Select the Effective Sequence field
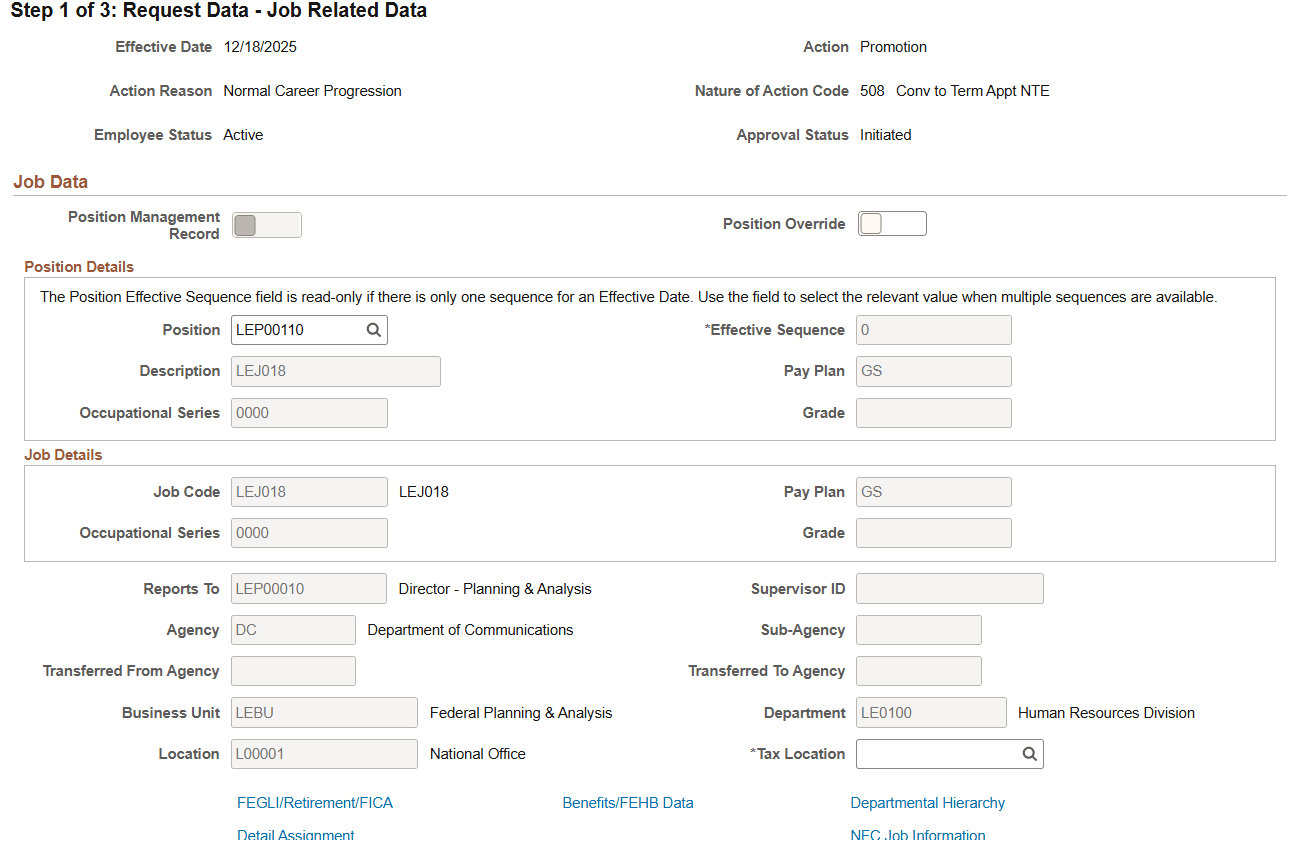This screenshot has height=841, width=1314. point(933,329)
